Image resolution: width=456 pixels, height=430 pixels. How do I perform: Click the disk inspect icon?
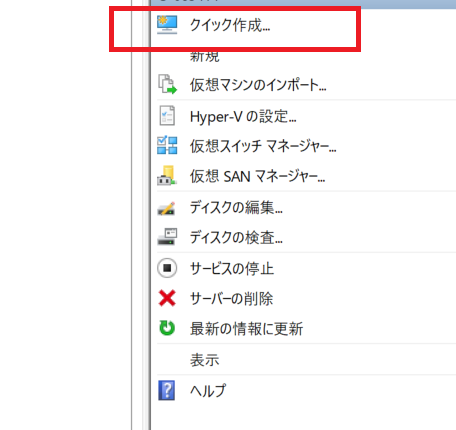[x=167, y=237]
